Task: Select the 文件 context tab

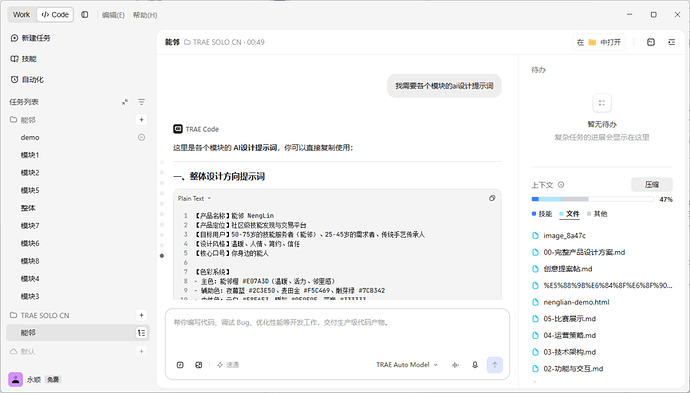Action: tap(569, 214)
